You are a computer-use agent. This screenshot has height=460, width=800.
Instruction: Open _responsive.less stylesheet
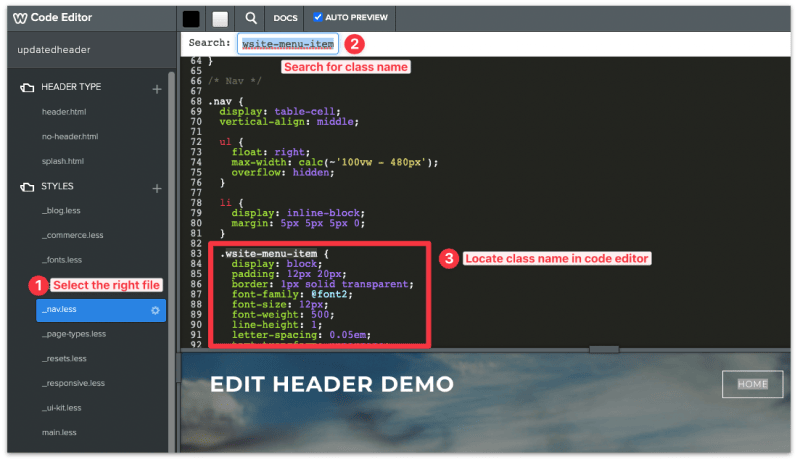pyautogui.click(x=73, y=383)
